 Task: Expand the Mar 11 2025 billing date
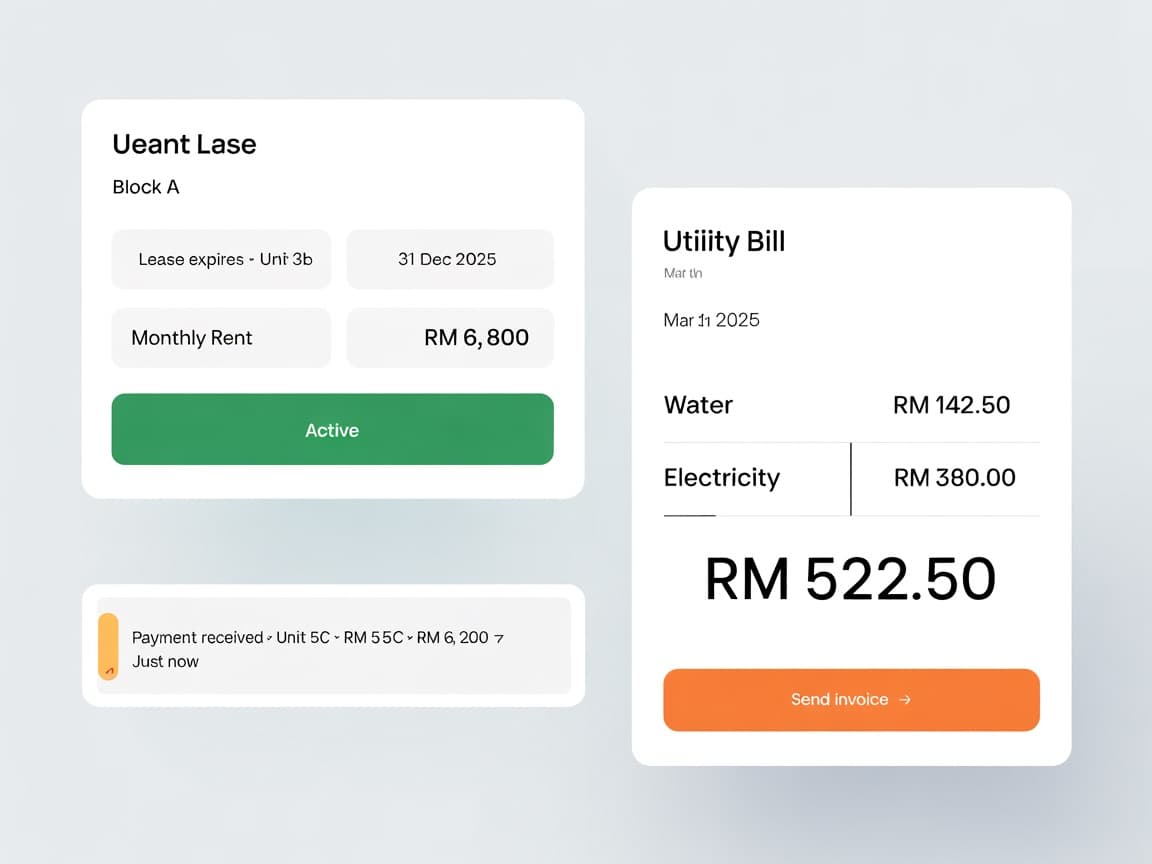(711, 320)
